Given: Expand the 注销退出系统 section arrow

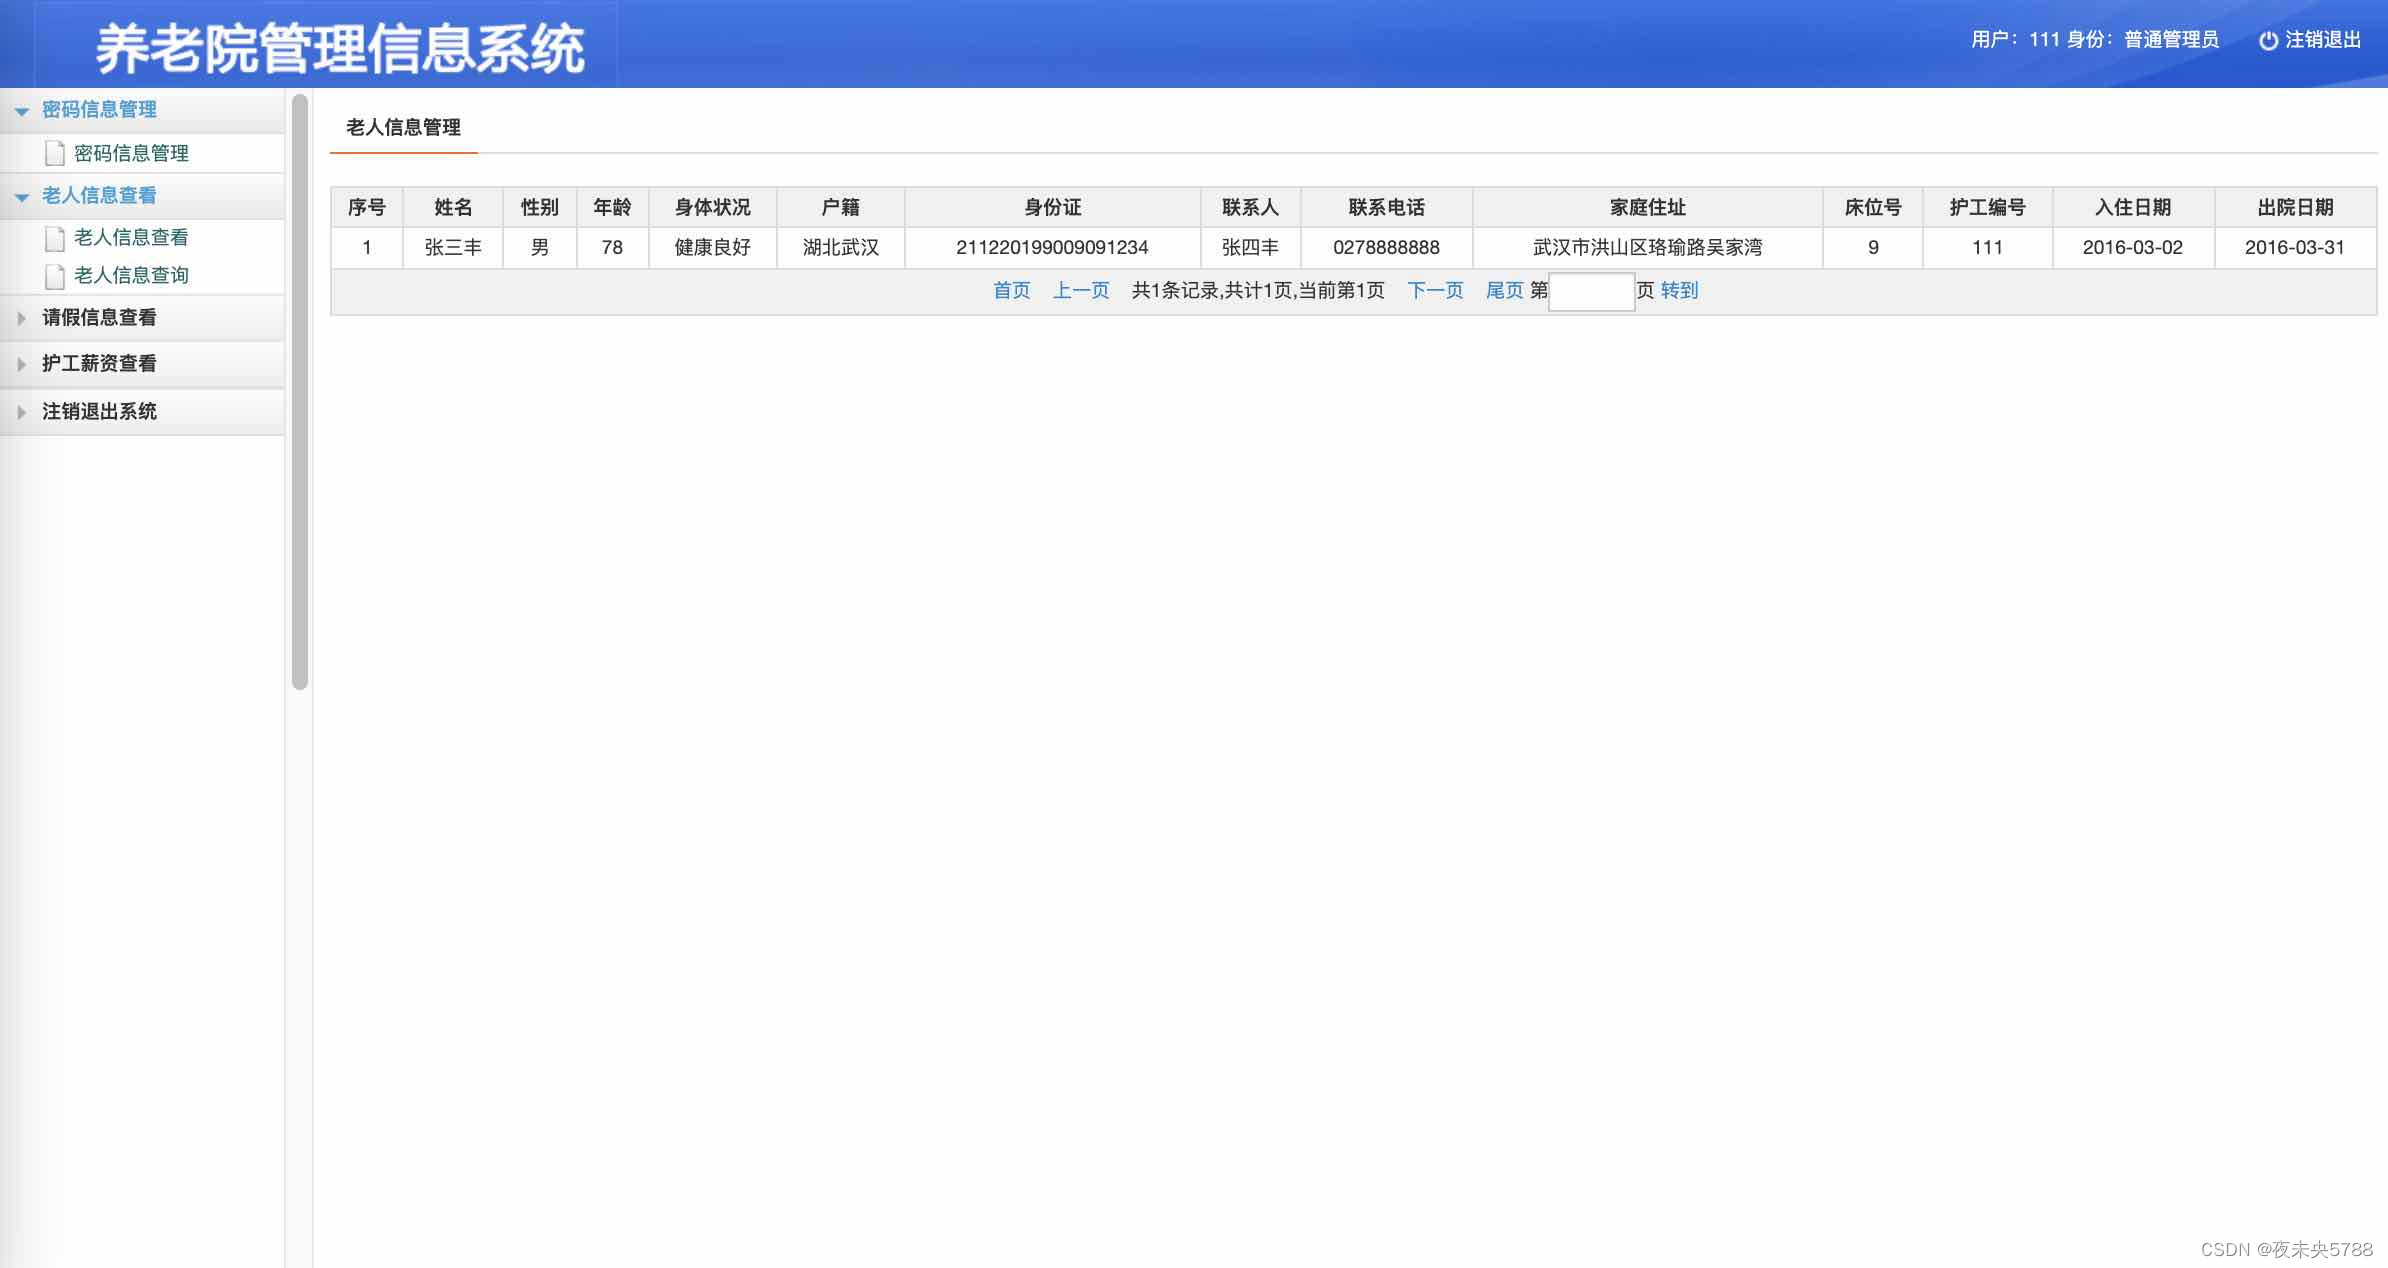Looking at the screenshot, I should pos(22,412).
